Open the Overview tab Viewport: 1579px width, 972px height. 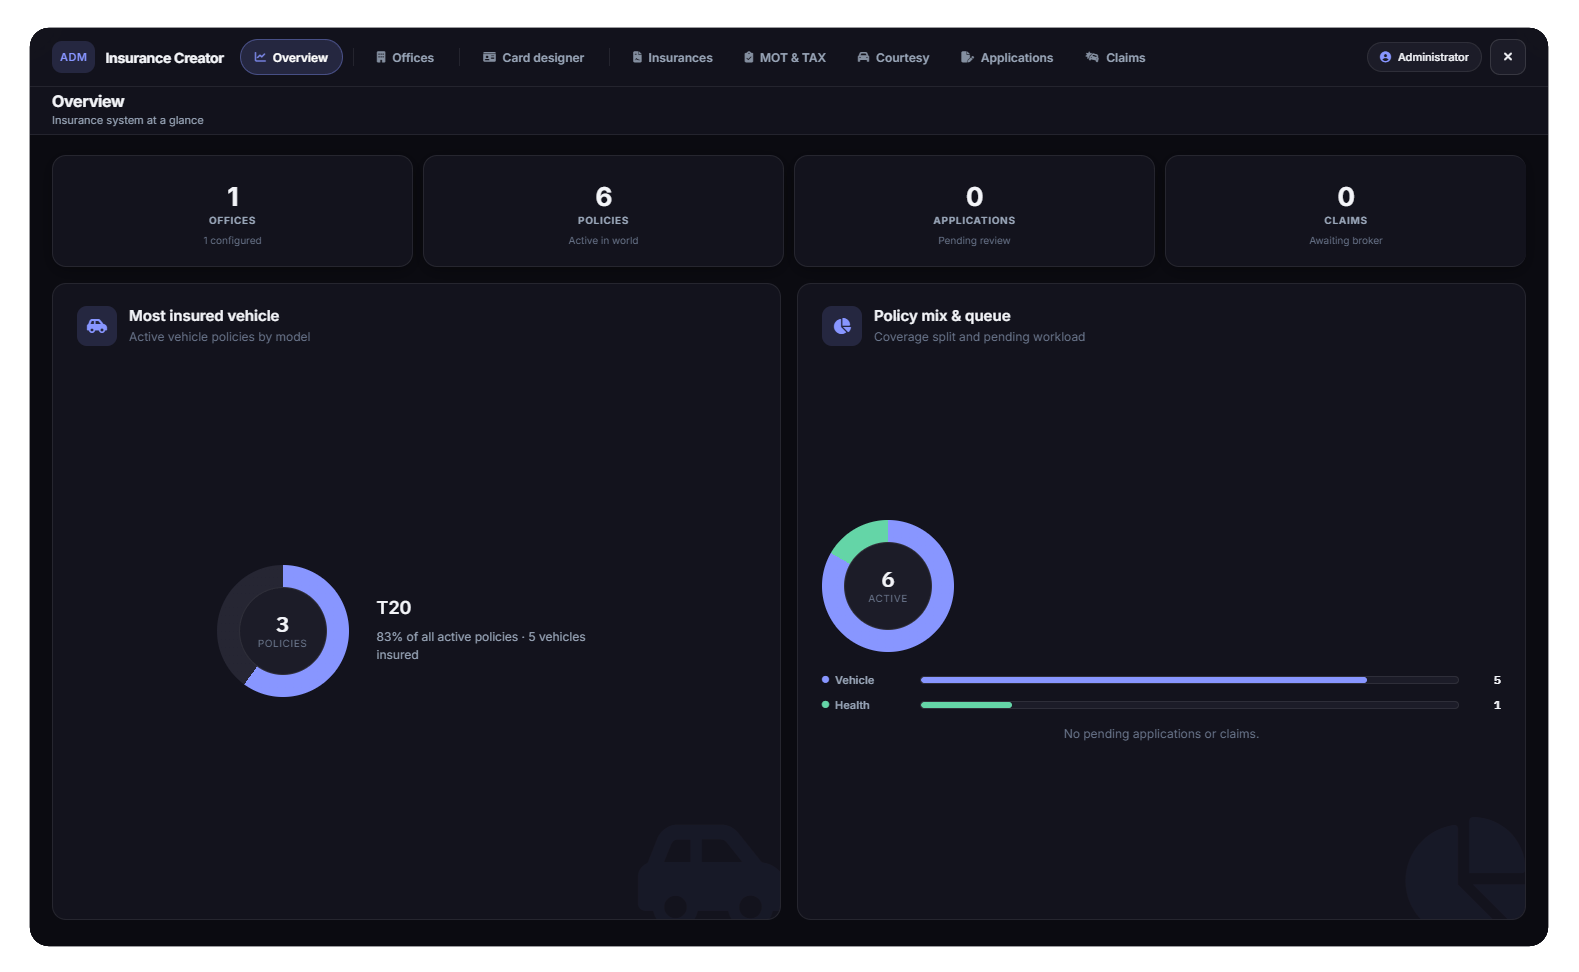click(x=291, y=57)
